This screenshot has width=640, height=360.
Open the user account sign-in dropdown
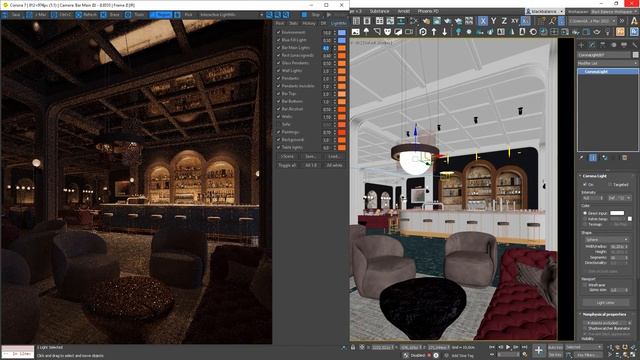coord(544,11)
